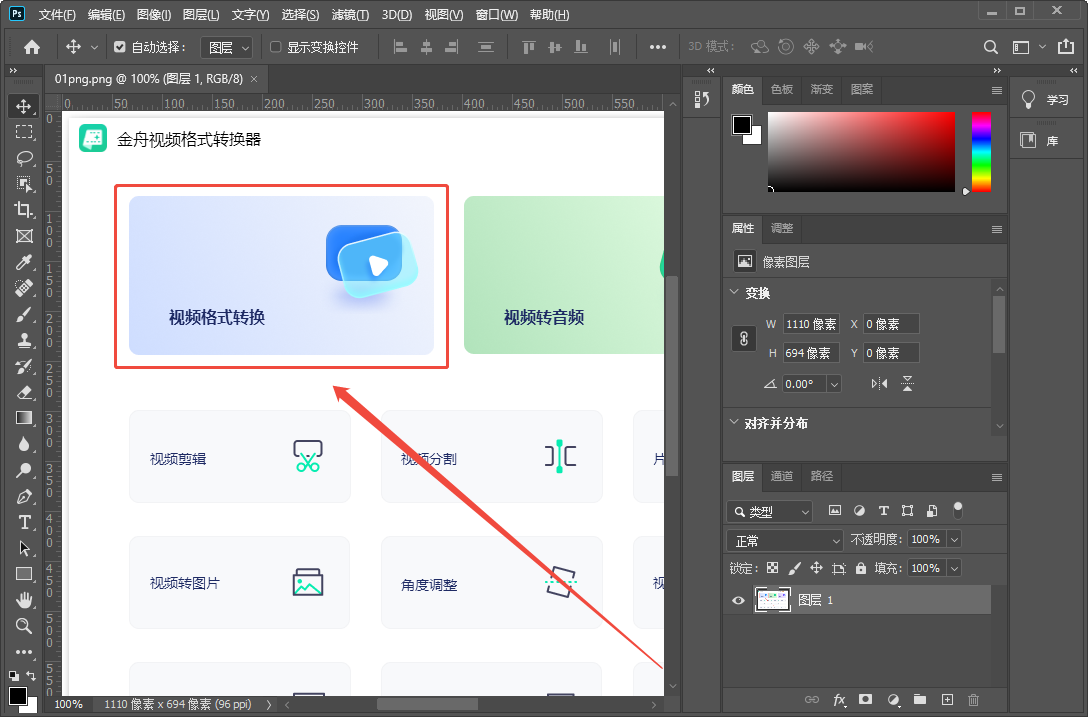Select the Zoom tool
The height and width of the screenshot is (717, 1088).
[x=24, y=625]
